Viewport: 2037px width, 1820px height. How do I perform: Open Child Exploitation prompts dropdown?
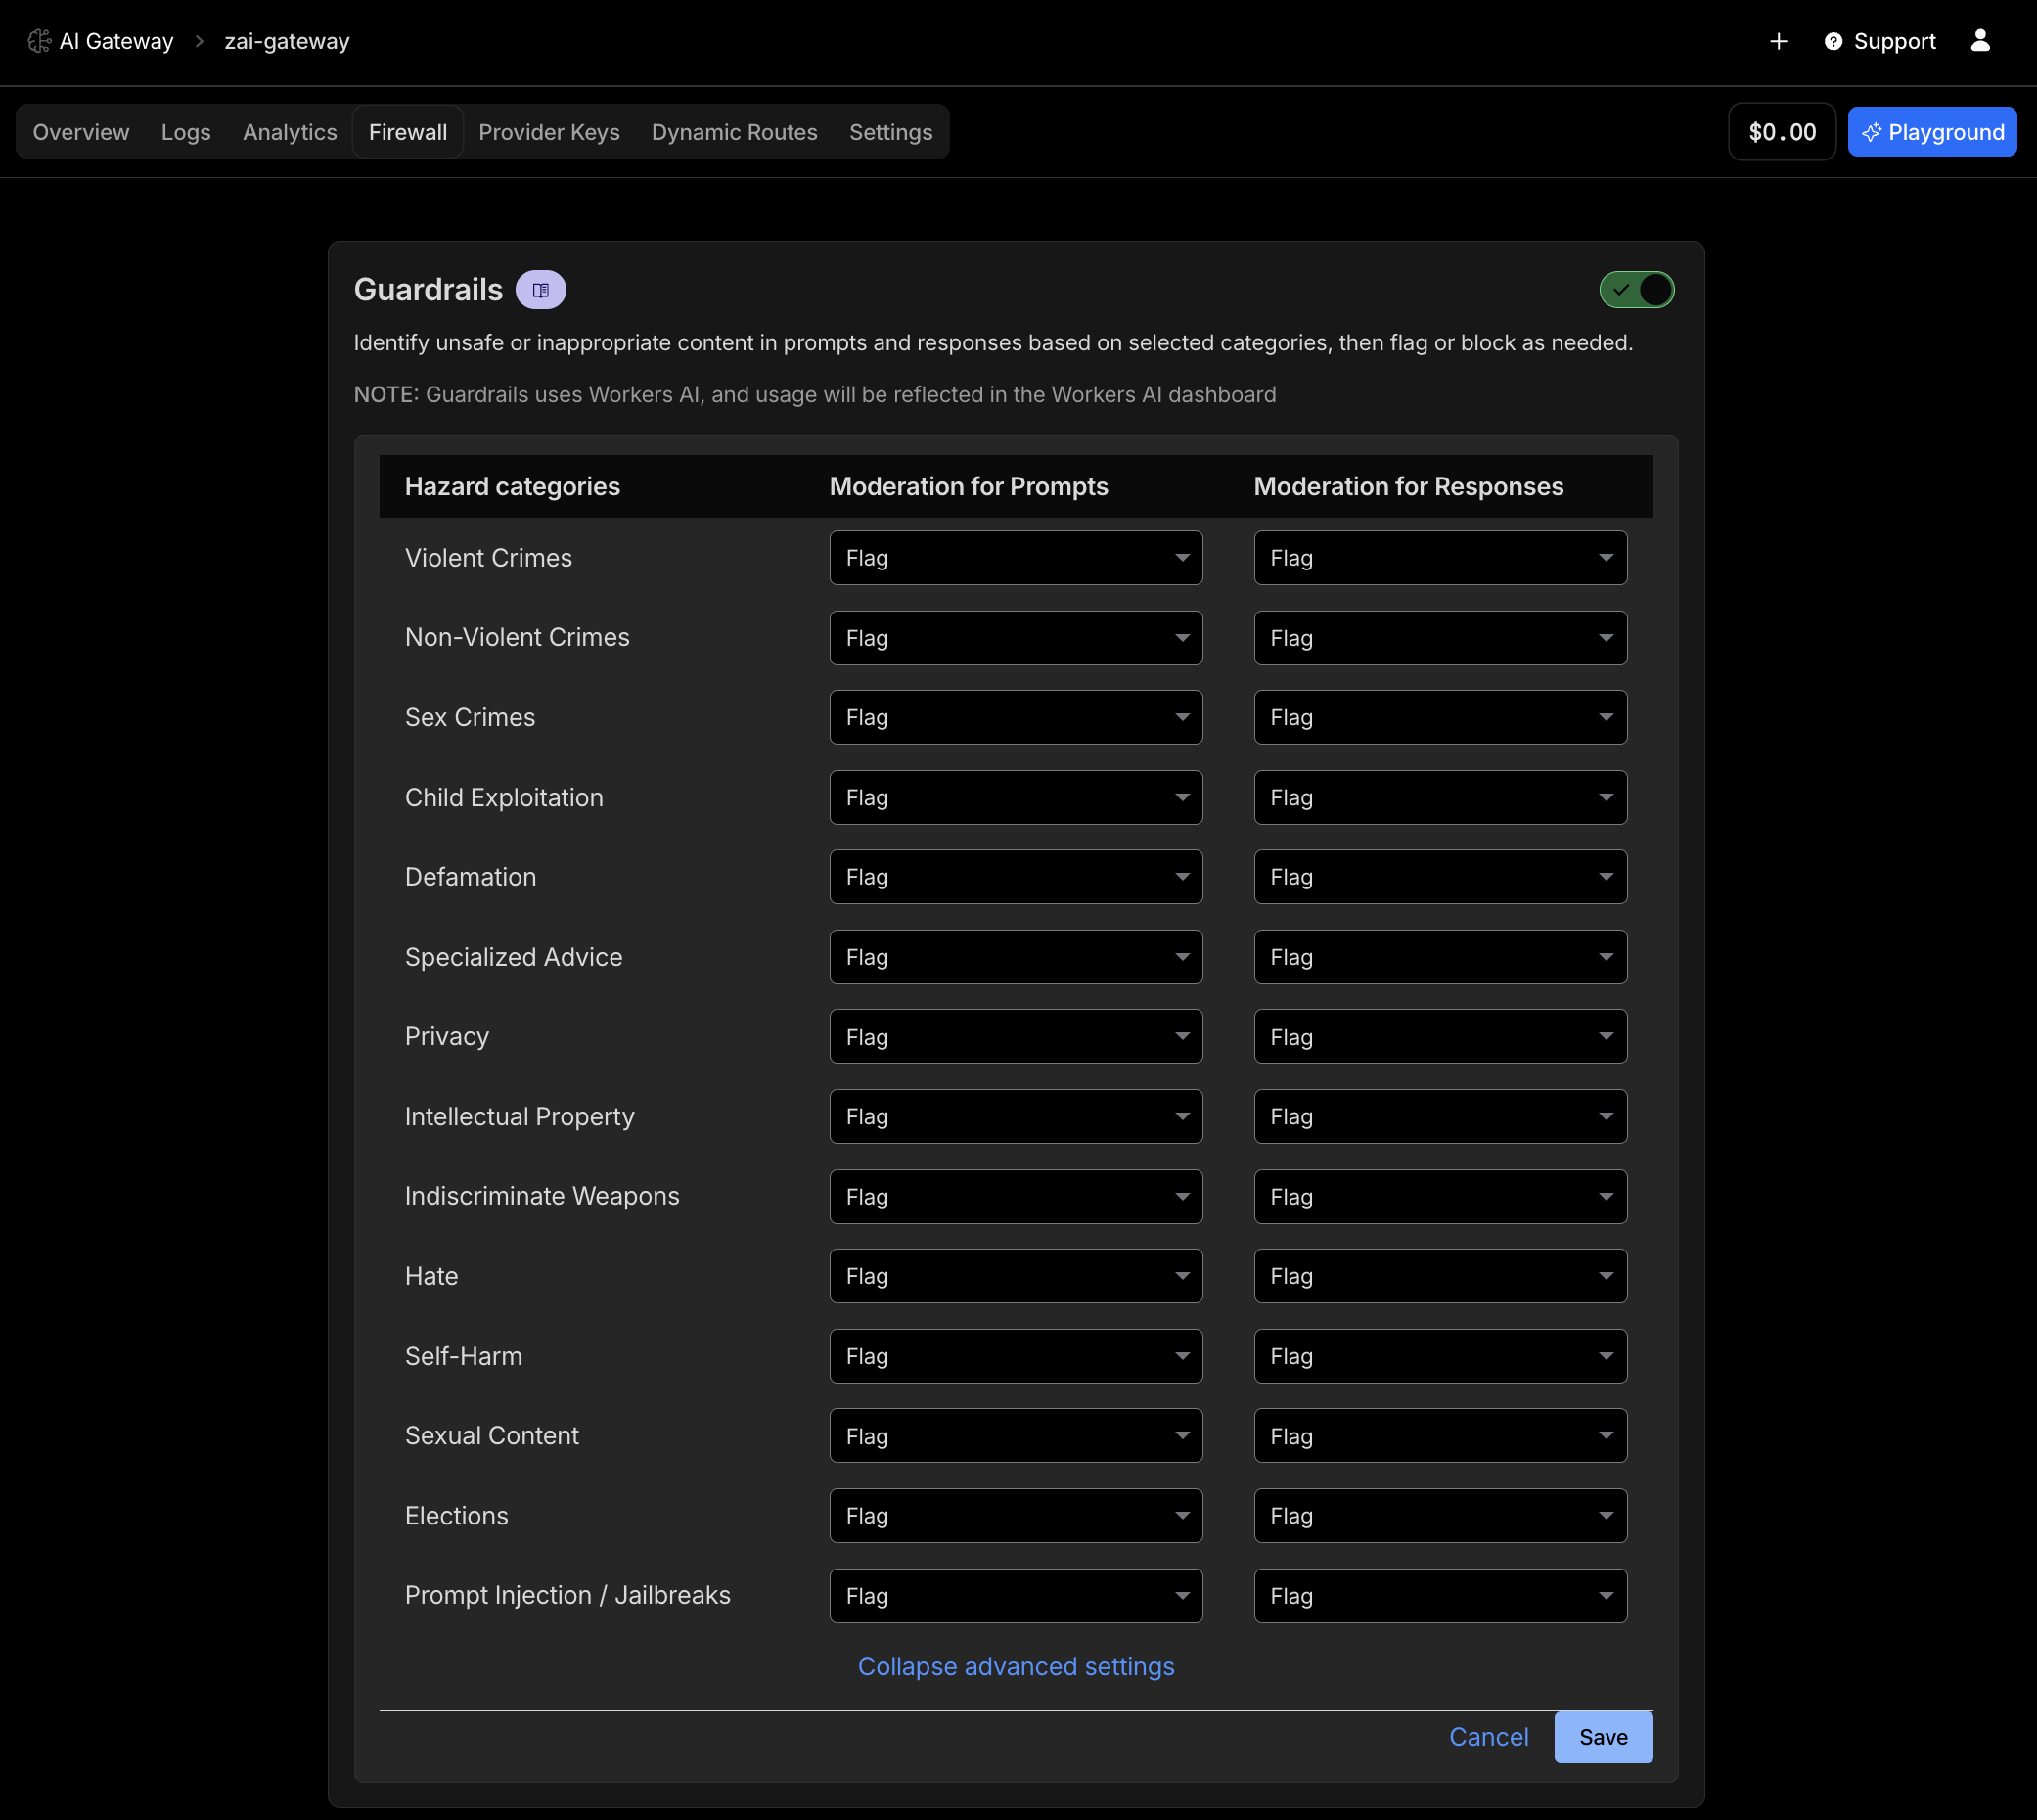[1016, 797]
